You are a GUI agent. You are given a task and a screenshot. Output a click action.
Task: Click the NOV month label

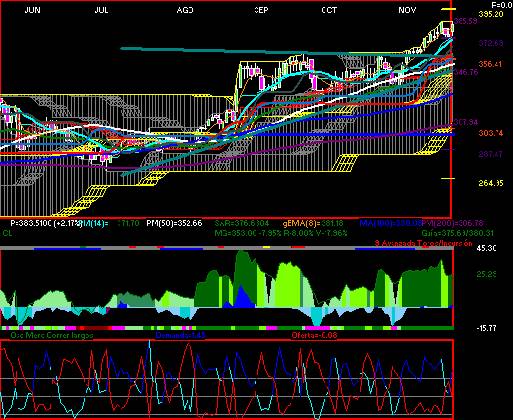click(407, 10)
